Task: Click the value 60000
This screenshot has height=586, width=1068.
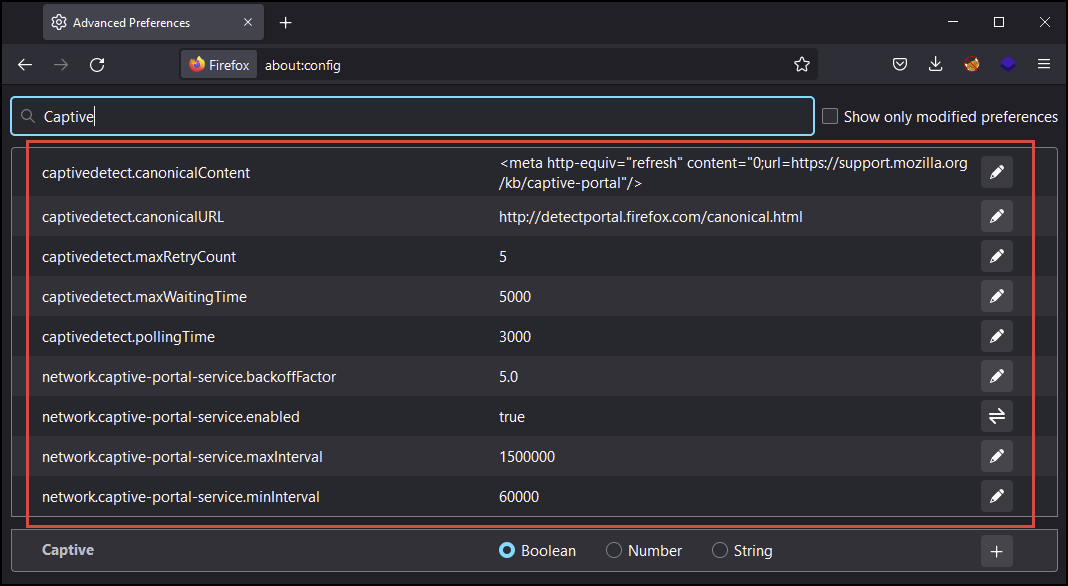Action: [x=518, y=497]
